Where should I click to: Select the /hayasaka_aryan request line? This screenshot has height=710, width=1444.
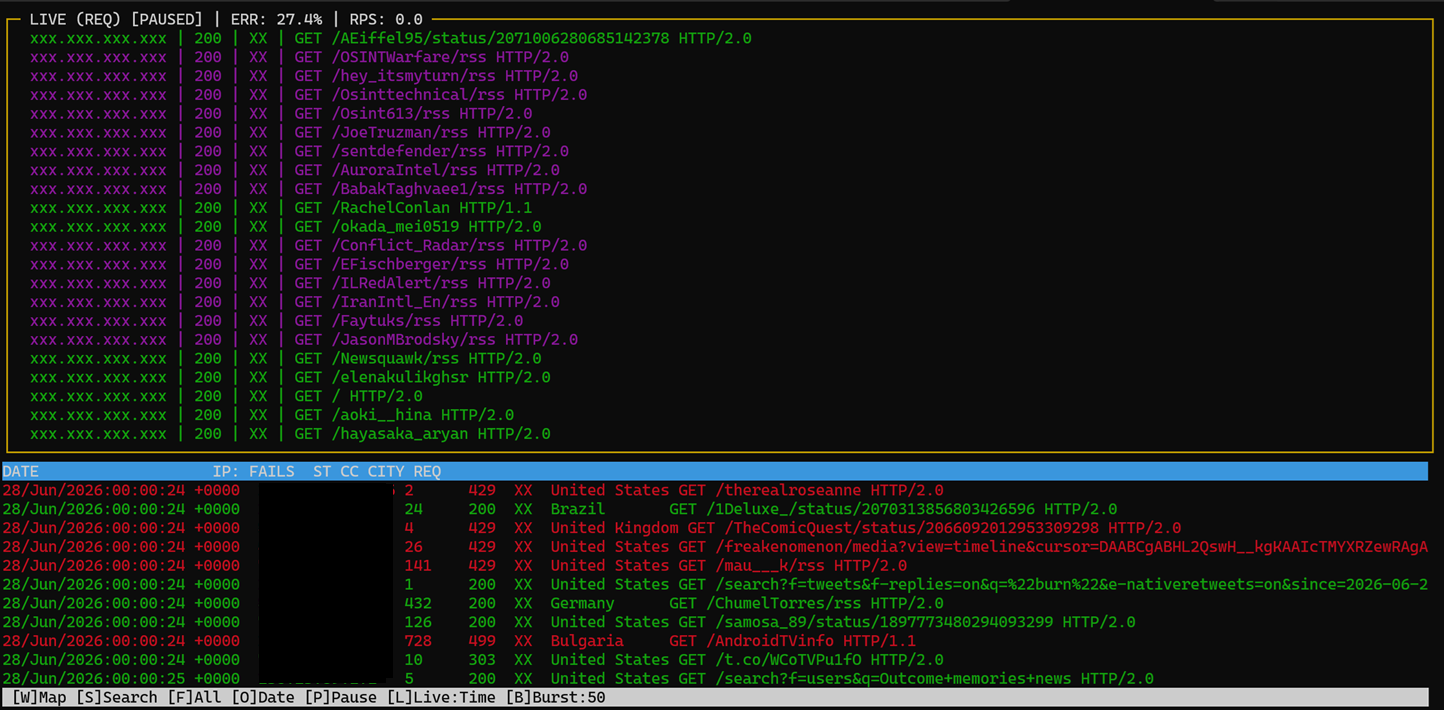pos(290,434)
